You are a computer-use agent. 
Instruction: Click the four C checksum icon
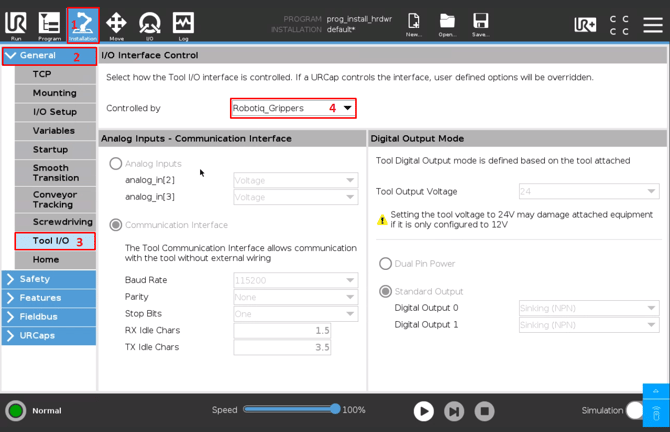[x=619, y=25]
